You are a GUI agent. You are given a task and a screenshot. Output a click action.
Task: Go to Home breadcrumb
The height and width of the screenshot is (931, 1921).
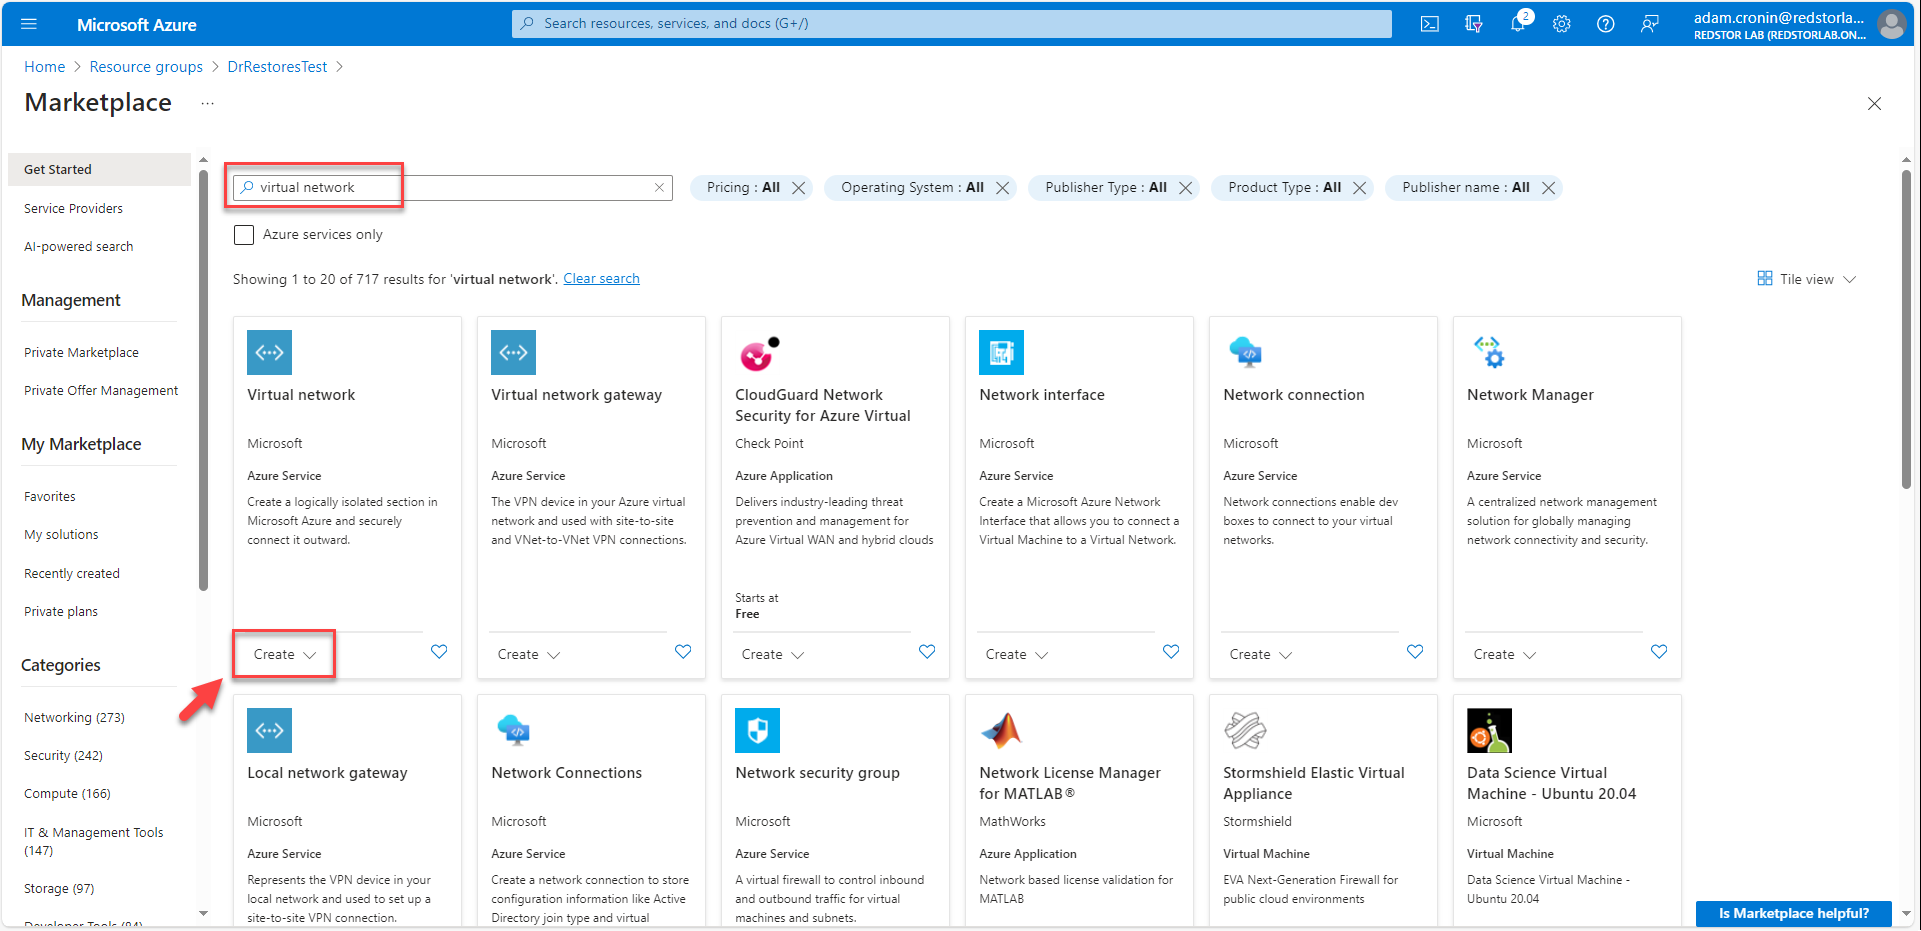click(44, 67)
